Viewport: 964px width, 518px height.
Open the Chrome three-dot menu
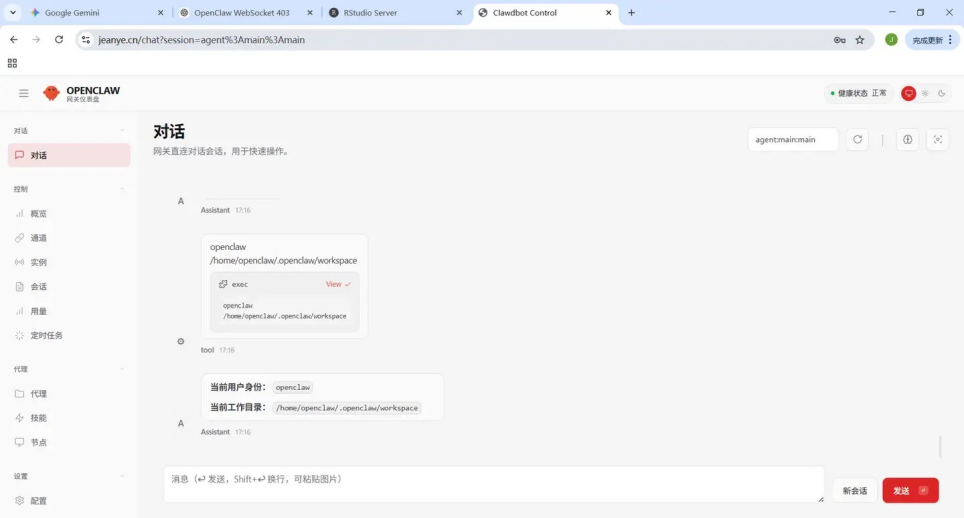tap(950, 40)
